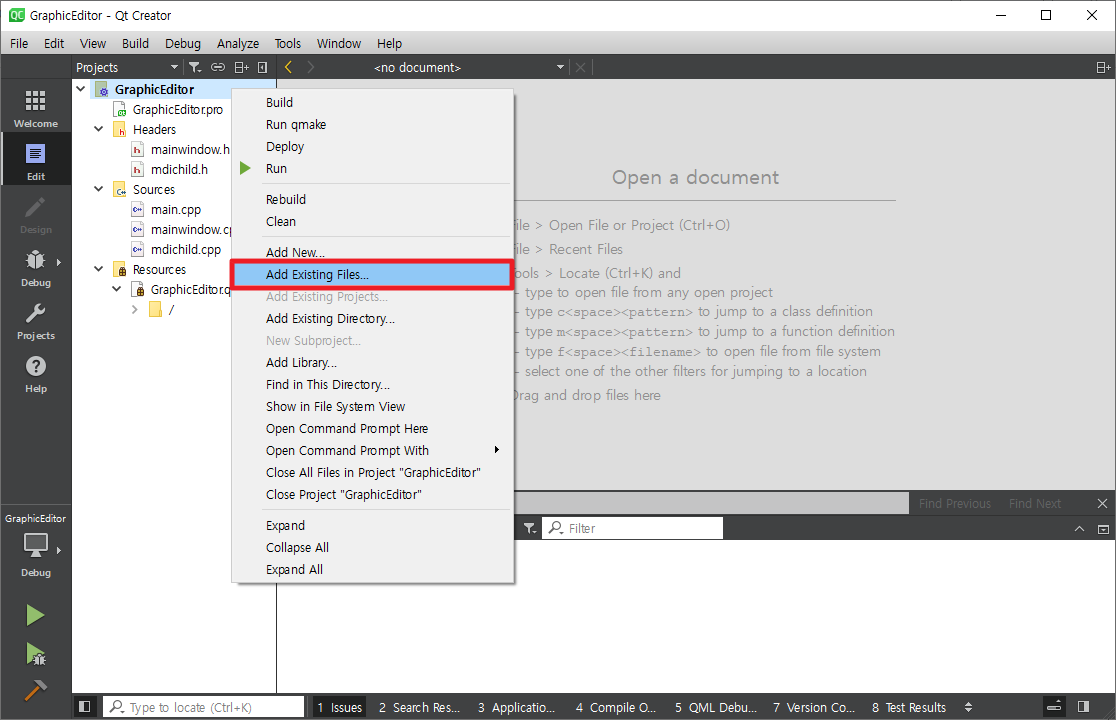Expand the "/" resource prefix folder
Viewport: 1116px width, 720px height.
pos(135,309)
